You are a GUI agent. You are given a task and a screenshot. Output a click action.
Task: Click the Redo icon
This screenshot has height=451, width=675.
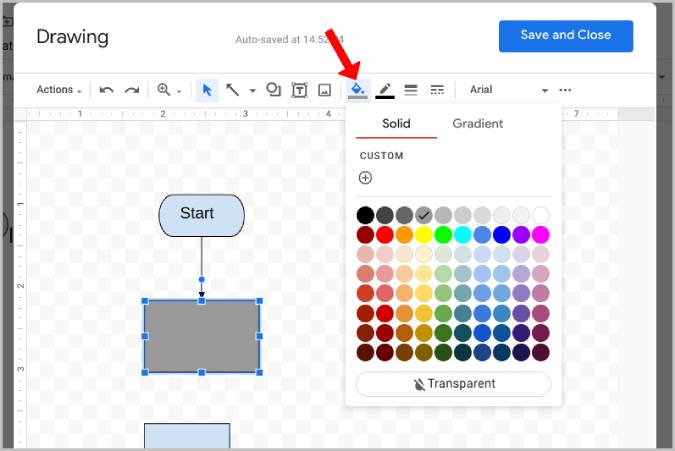pos(132,90)
